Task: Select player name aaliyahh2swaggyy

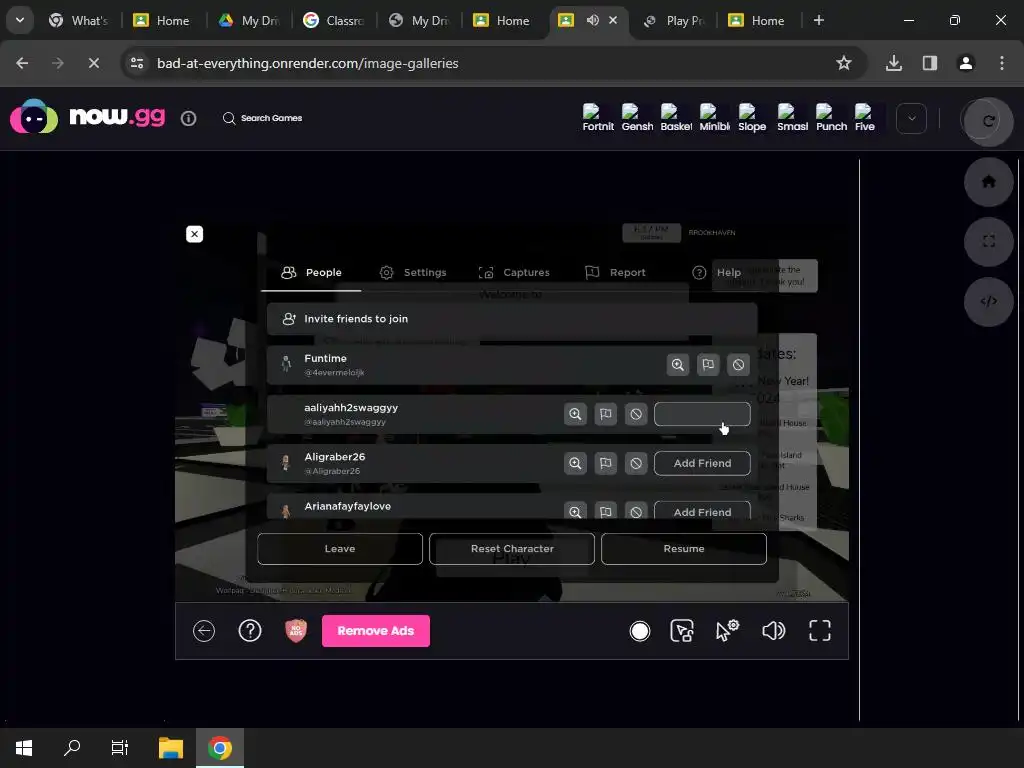Action: (351, 408)
